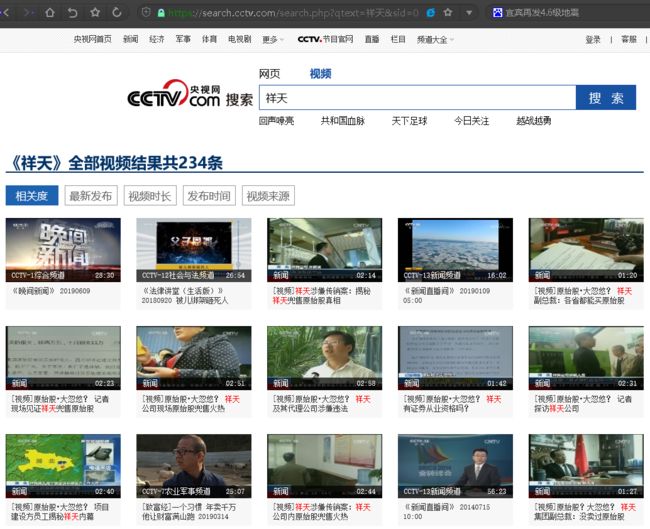Click suggested keyword 回声嘹亮
This screenshot has width=650, height=529.
pos(276,121)
